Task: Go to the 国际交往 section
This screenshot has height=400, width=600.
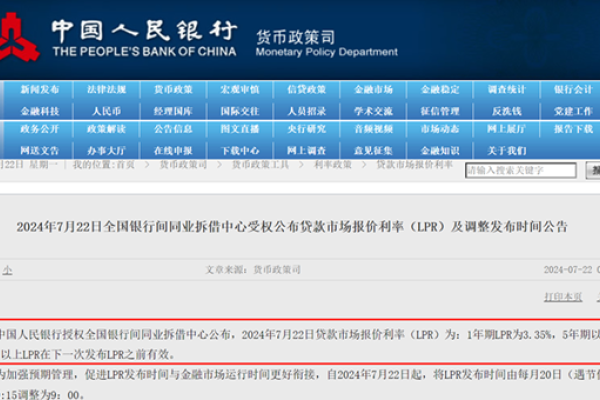Action: pos(240,111)
